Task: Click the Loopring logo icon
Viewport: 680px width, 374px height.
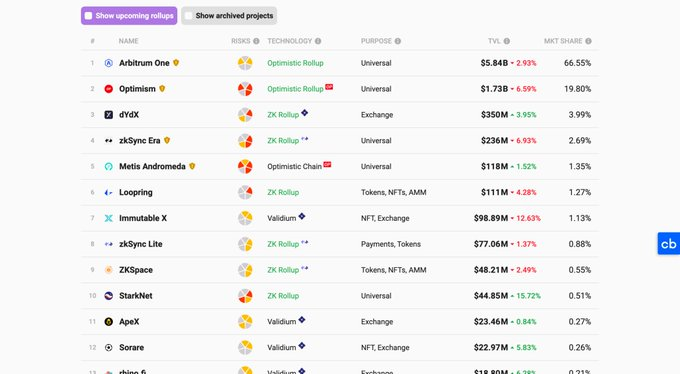Action: tap(109, 192)
